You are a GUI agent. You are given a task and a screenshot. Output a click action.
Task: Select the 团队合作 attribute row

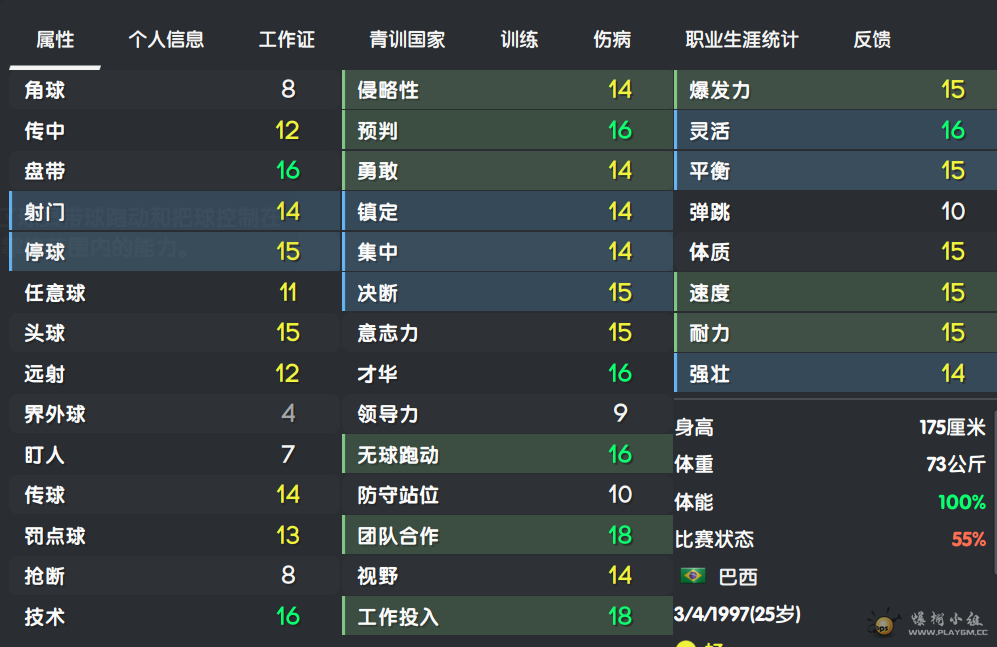click(507, 535)
